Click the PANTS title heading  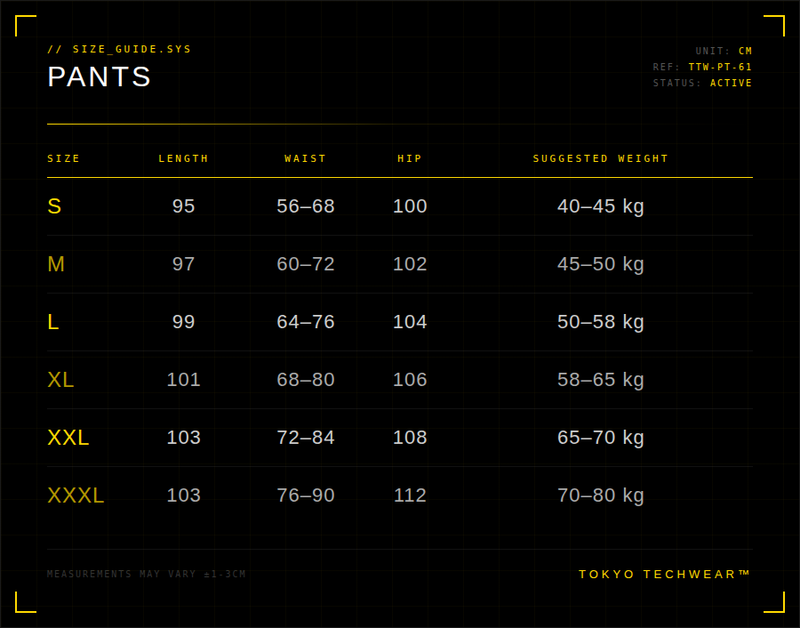click(x=99, y=77)
